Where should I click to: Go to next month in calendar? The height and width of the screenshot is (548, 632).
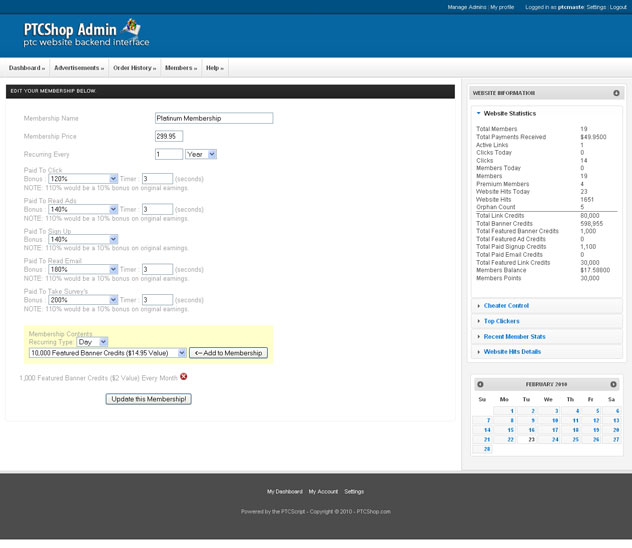point(613,384)
